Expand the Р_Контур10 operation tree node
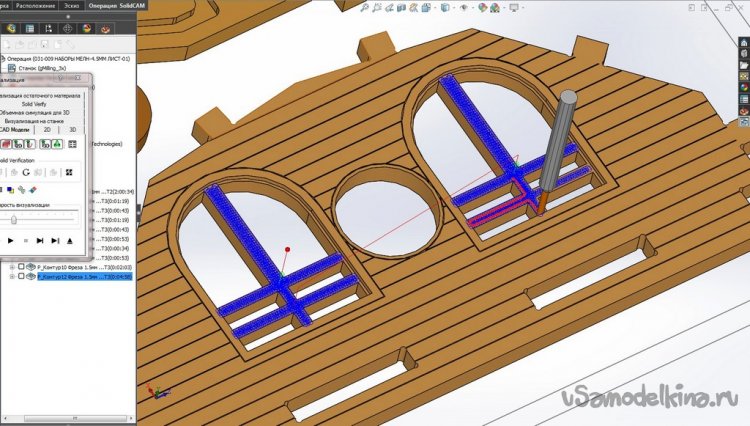 (10, 267)
